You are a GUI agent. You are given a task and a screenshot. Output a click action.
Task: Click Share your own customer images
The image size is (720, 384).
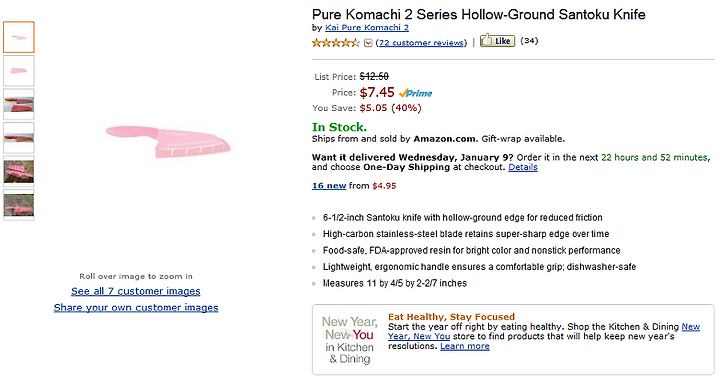tap(136, 308)
